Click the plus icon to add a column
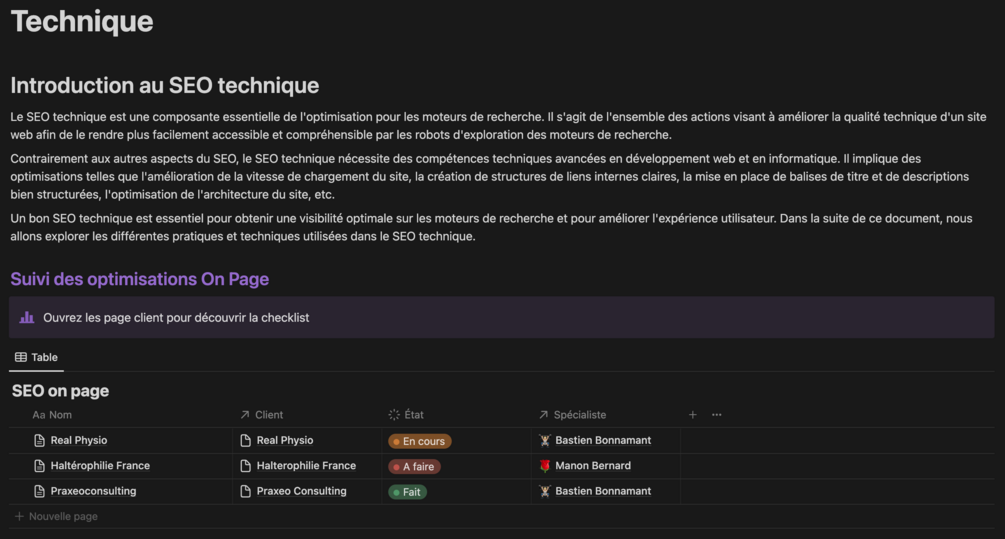 pyautogui.click(x=693, y=415)
